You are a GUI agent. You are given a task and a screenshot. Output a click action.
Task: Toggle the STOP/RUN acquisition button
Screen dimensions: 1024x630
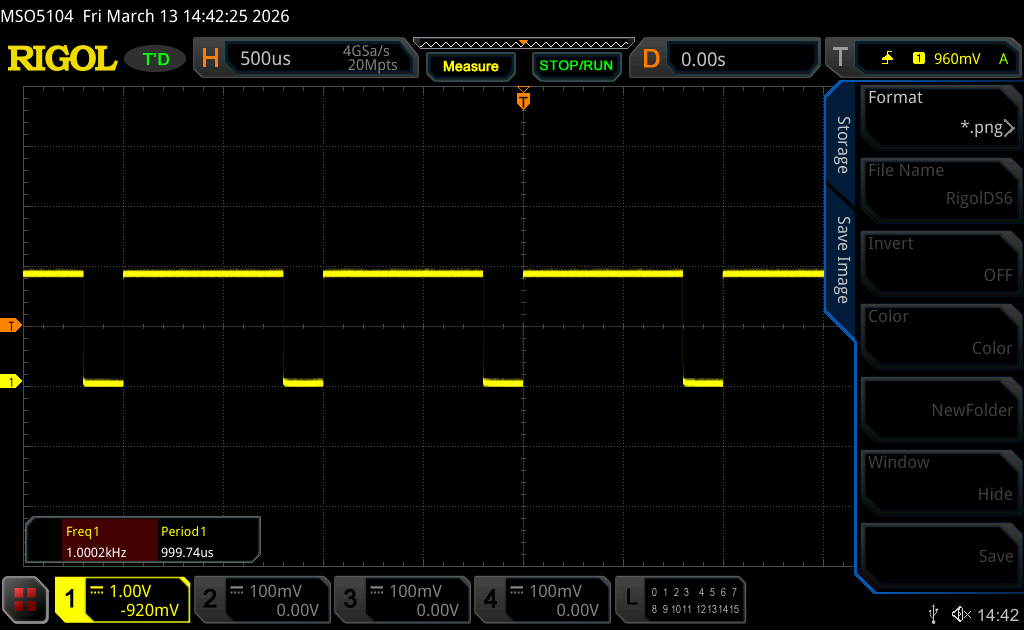(575, 66)
